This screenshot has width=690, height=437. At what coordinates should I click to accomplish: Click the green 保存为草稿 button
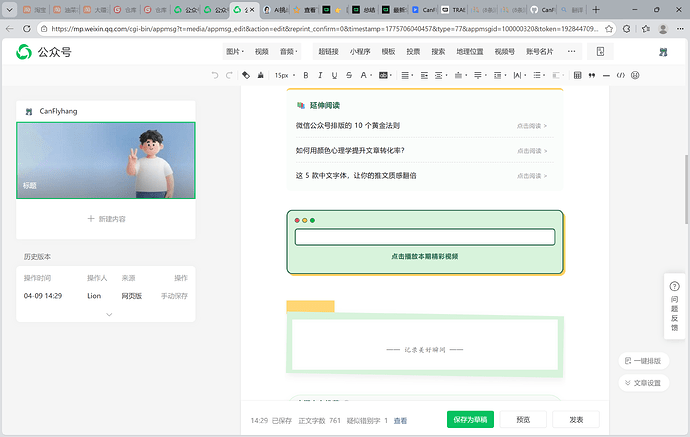[470, 420]
